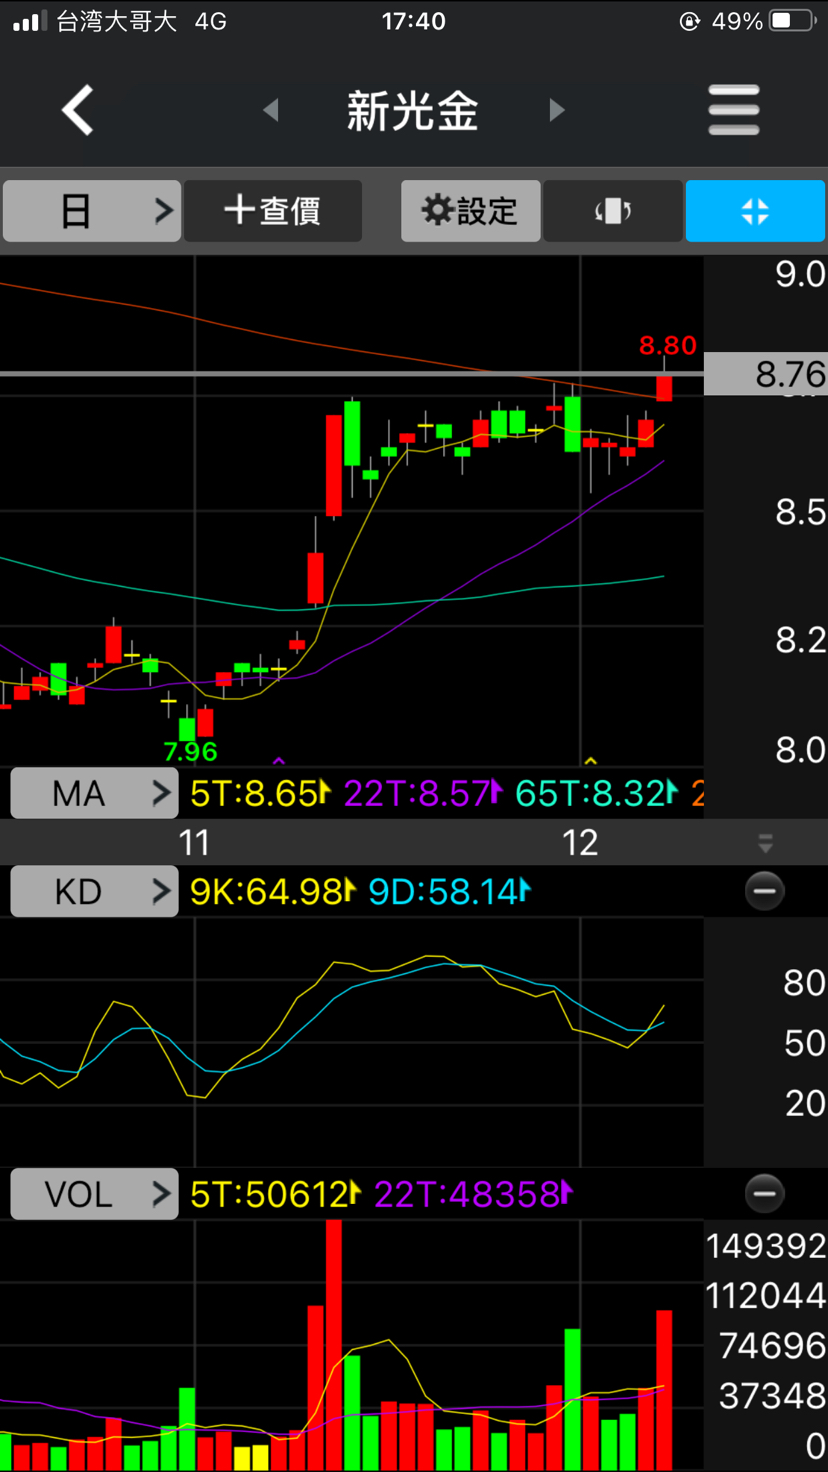
Task: Switch to previous stock with left triangle
Action: click(x=270, y=110)
